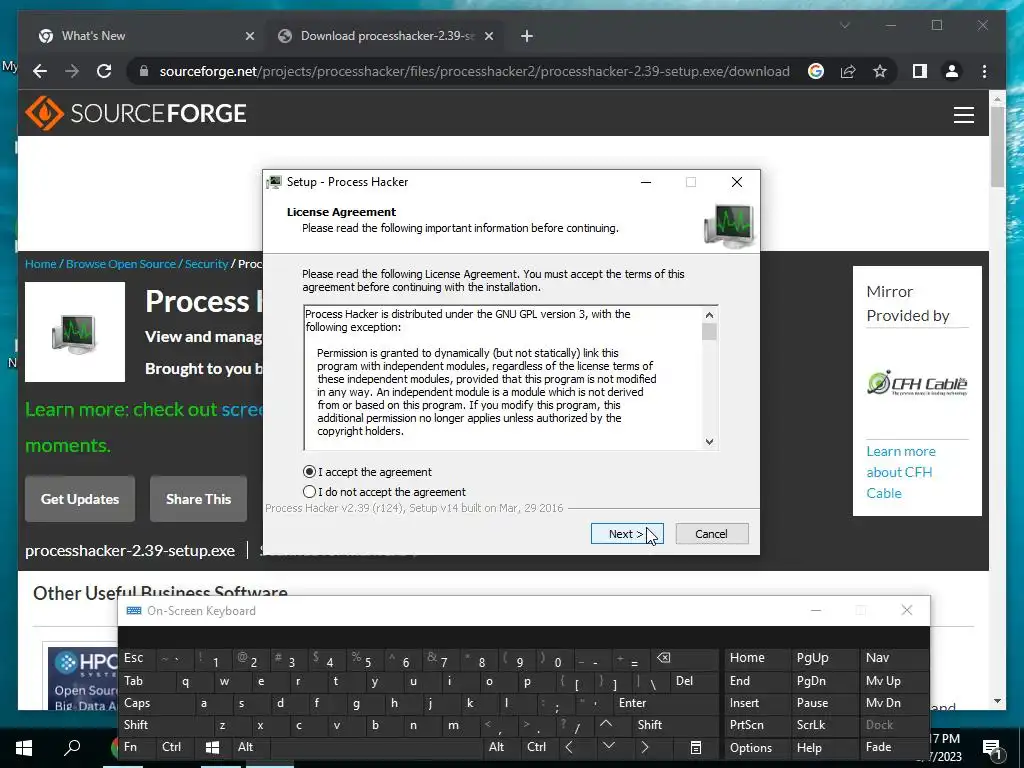Share this page icon in Chrome
This screenshot has width=1024, height=768.
[x=848, y=71]
